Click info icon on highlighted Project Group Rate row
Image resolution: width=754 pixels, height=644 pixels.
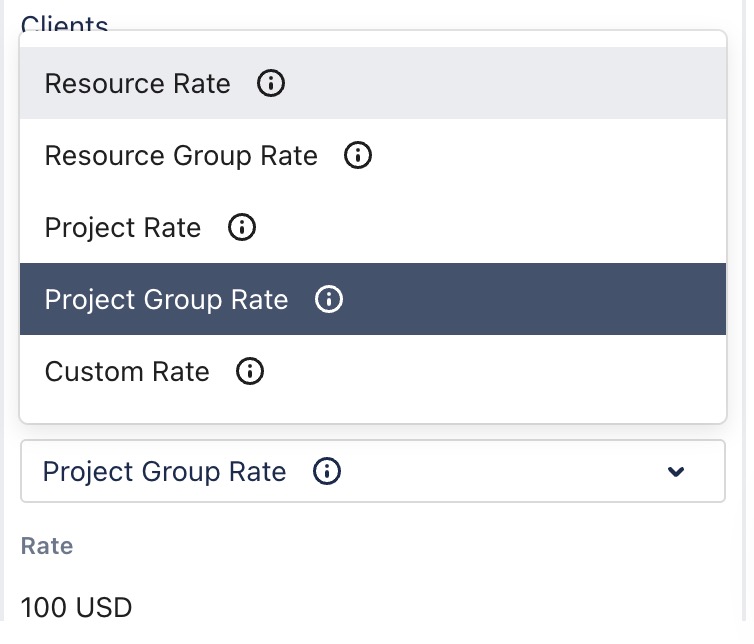click(x=329, y=300)
